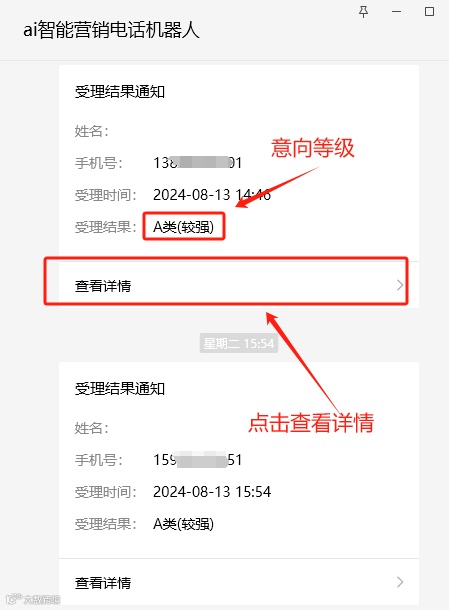Screen dimensions: 449x610
Task: Click the ai智能营销电话机器人 chat title
Action: click(111, 30)
